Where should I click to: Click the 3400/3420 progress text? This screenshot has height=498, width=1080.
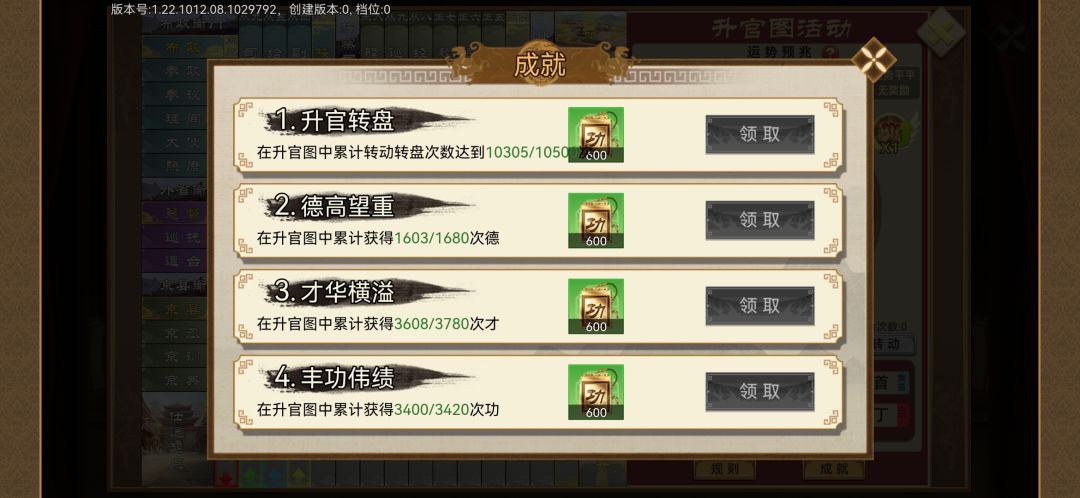pos(431,410)
